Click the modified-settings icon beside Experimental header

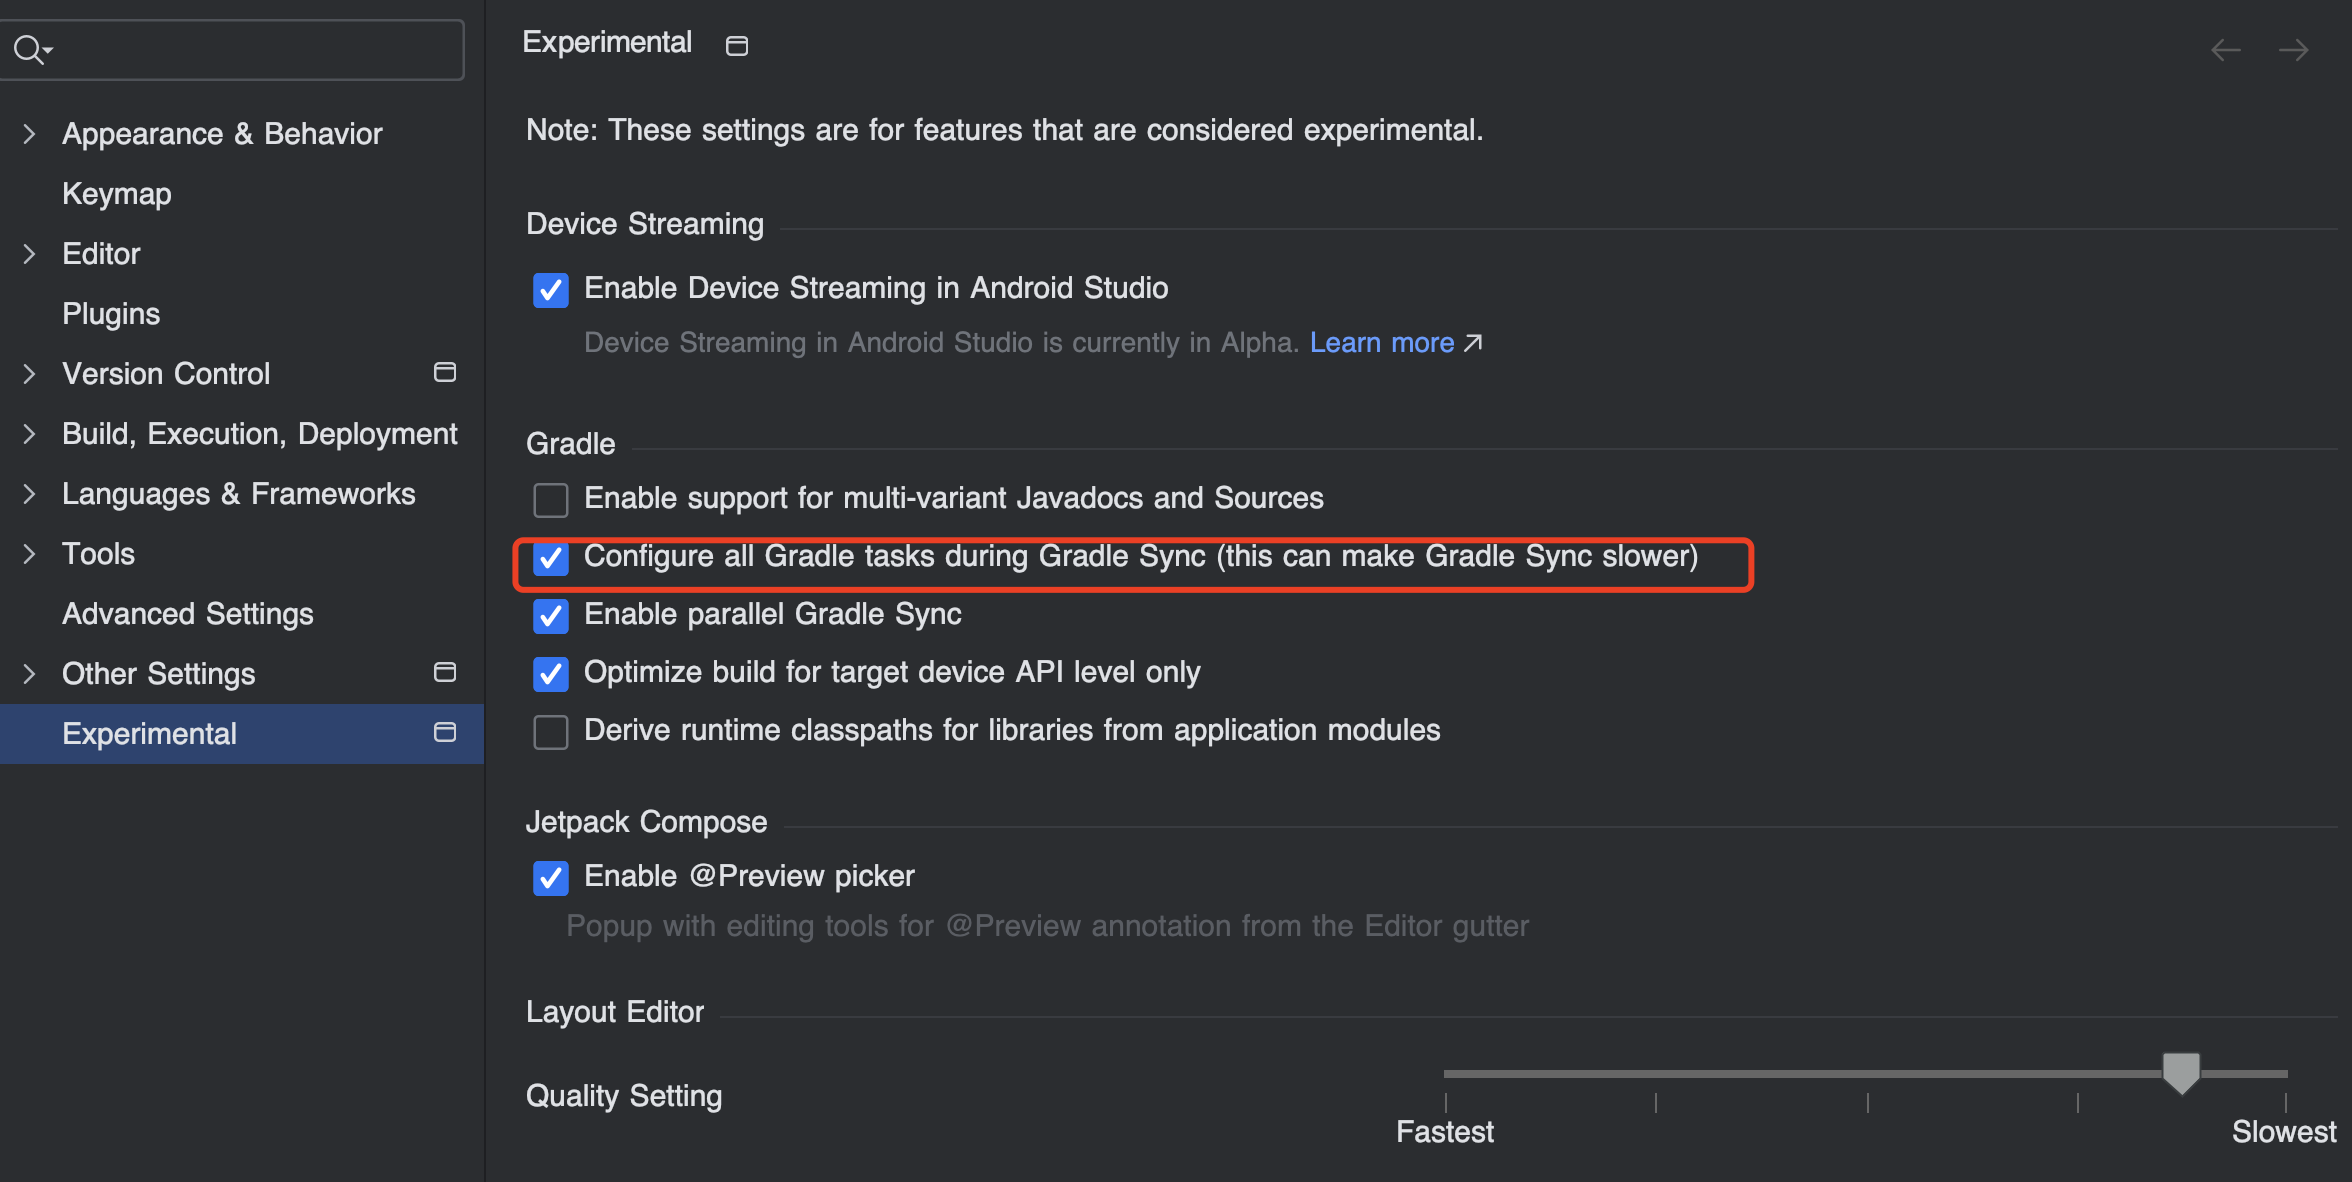(x=737, y=44)
